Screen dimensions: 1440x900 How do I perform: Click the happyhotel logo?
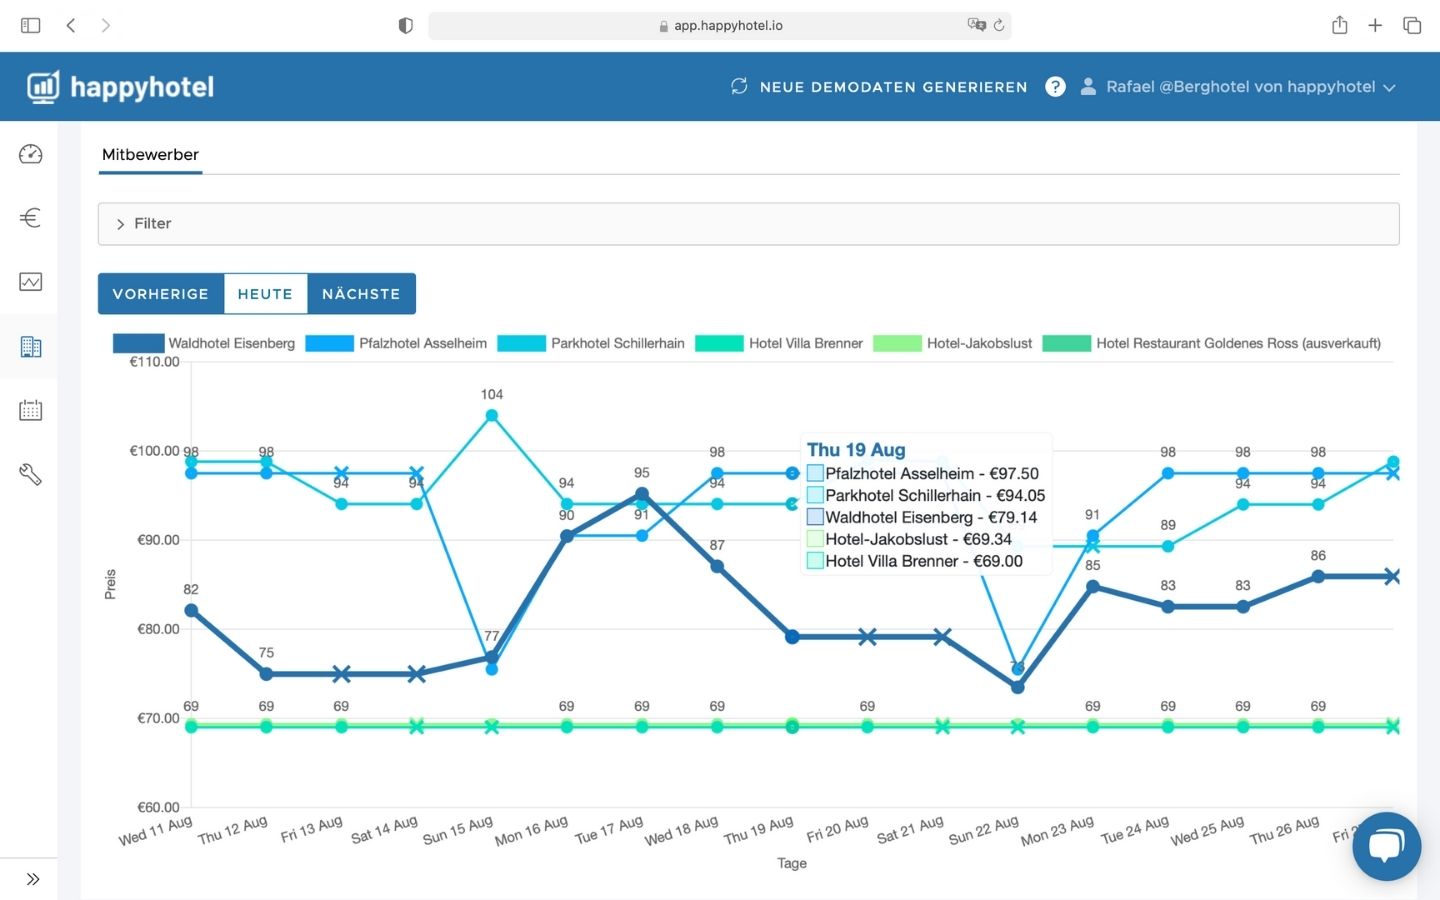tap(120, 87)
